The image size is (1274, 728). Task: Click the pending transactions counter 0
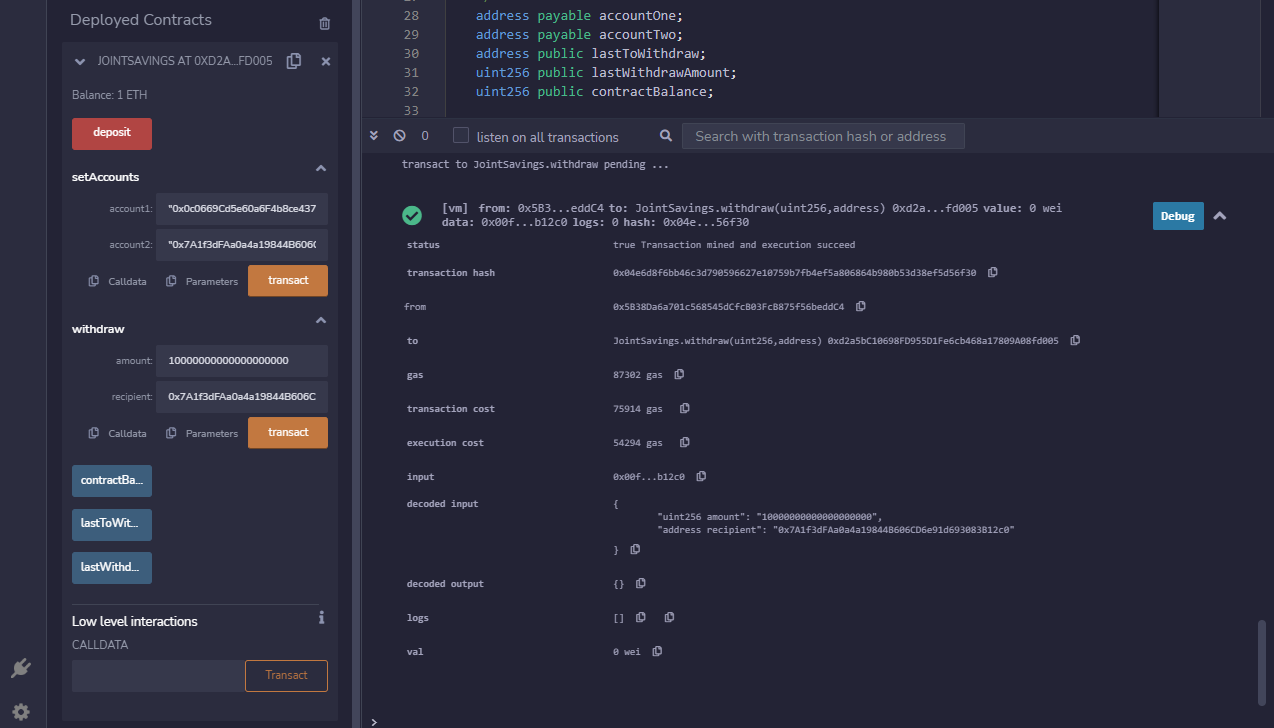coord(425,136)
